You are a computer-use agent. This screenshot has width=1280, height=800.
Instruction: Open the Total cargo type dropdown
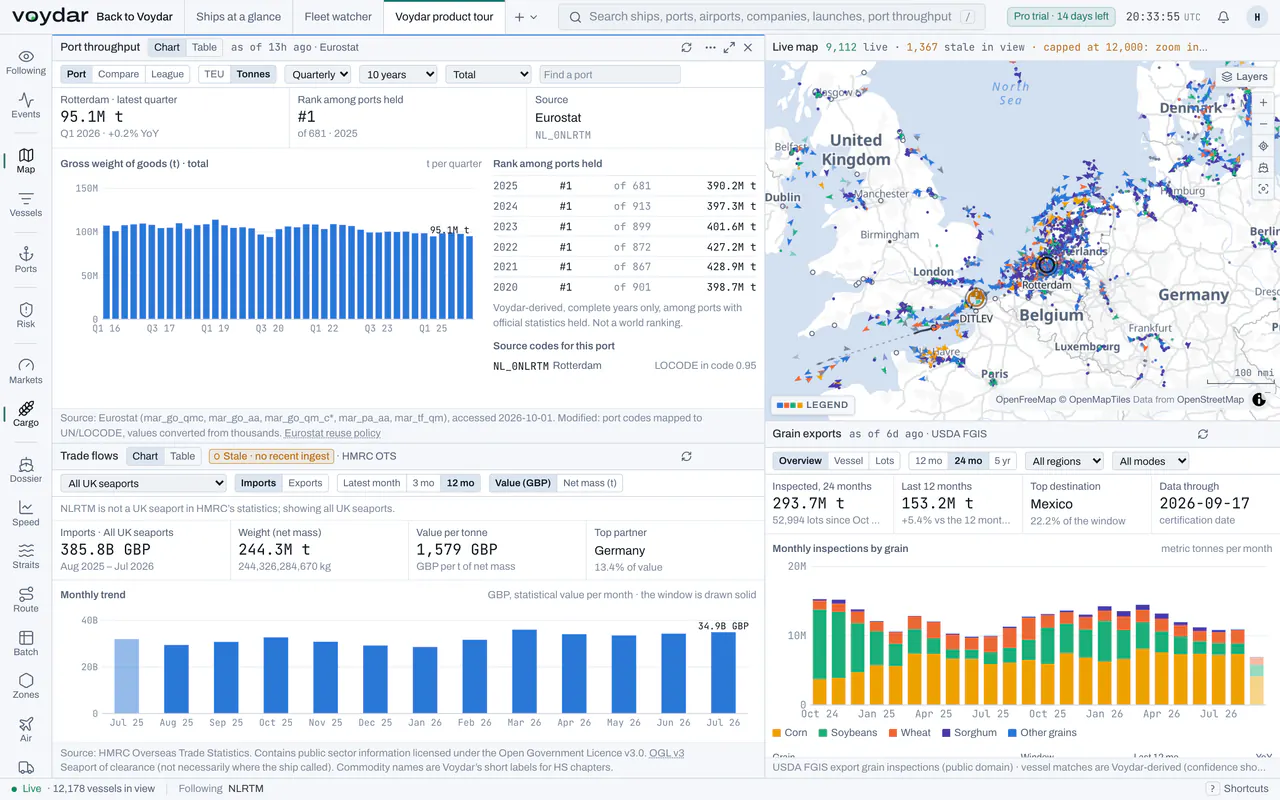click(489, 74)
